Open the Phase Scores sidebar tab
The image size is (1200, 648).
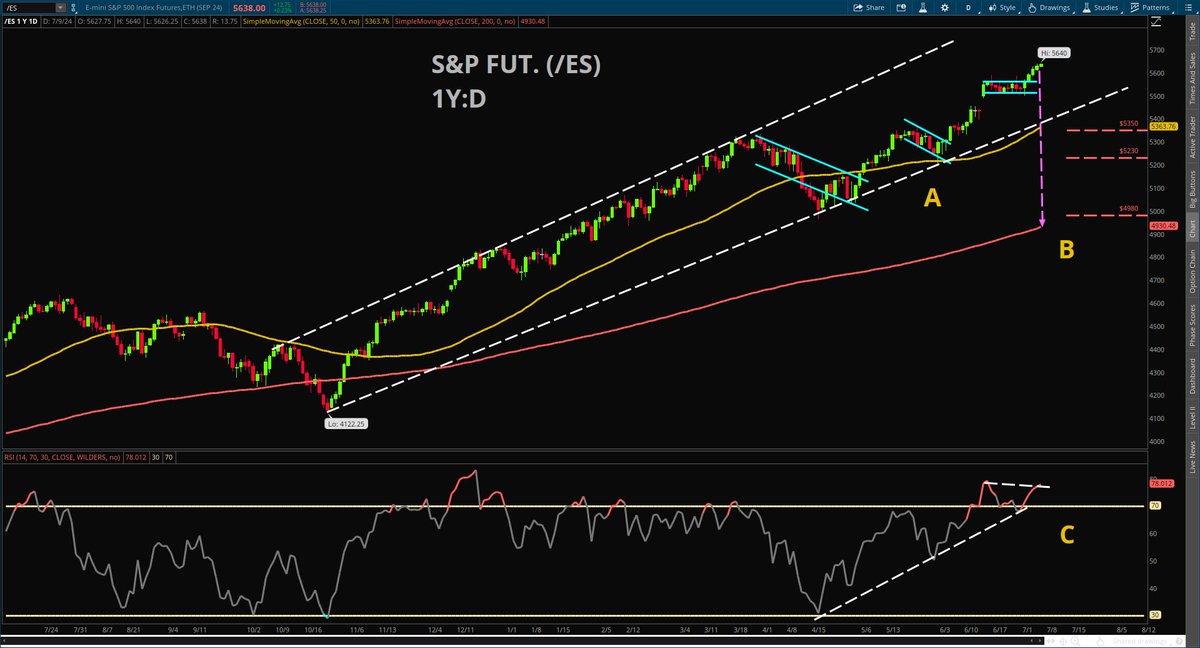coord(1191,324)
